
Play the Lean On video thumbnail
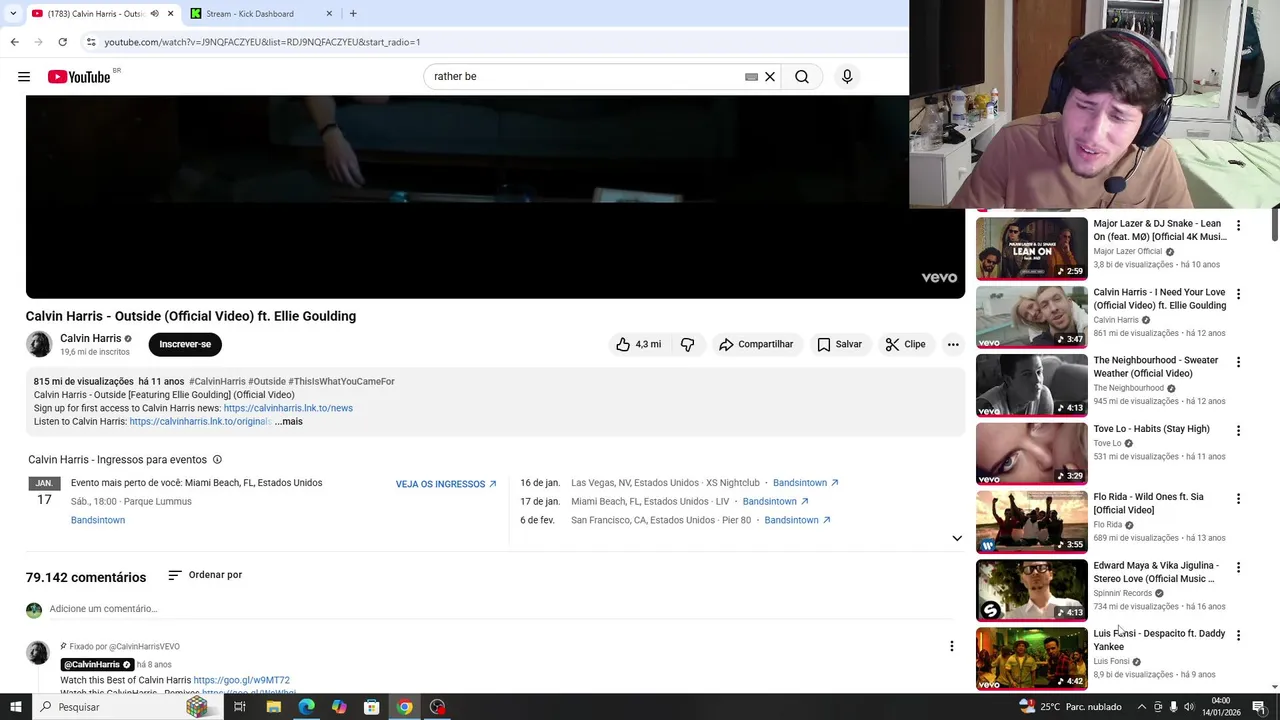point(1031,248)
